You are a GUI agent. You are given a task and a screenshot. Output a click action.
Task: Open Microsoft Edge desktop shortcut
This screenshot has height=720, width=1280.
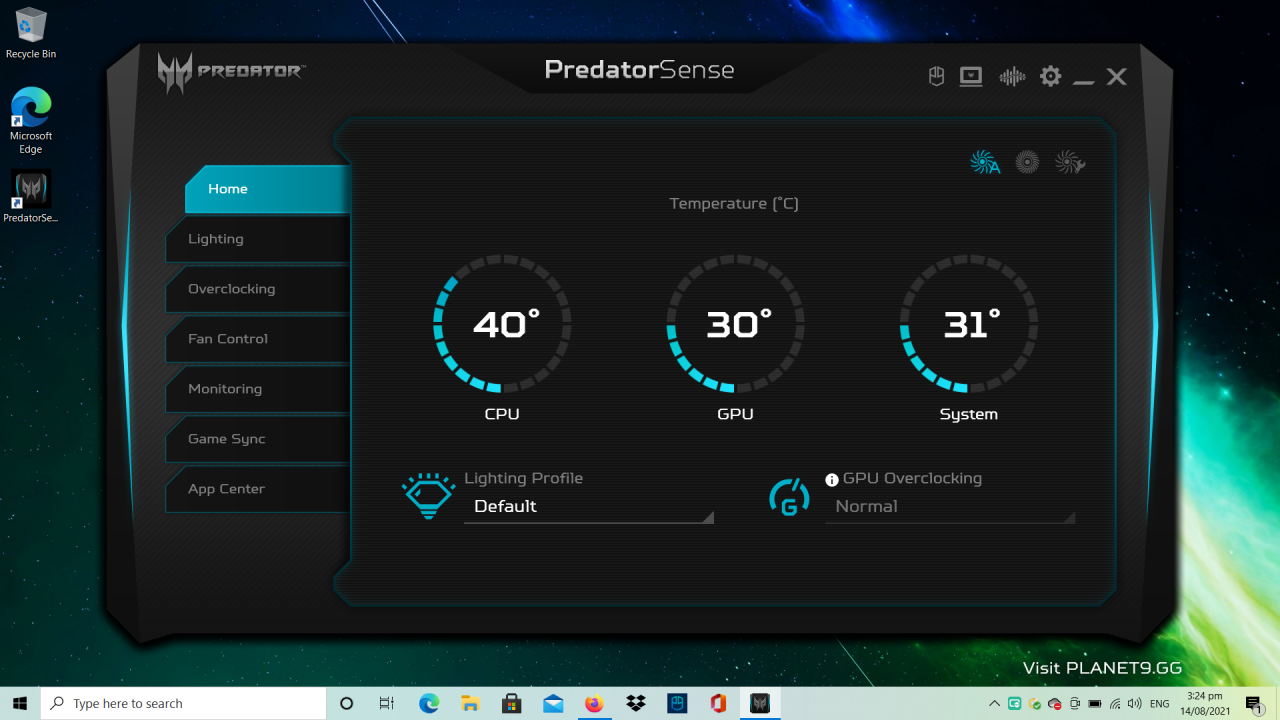pyautogui.click(x=31, y=121)
